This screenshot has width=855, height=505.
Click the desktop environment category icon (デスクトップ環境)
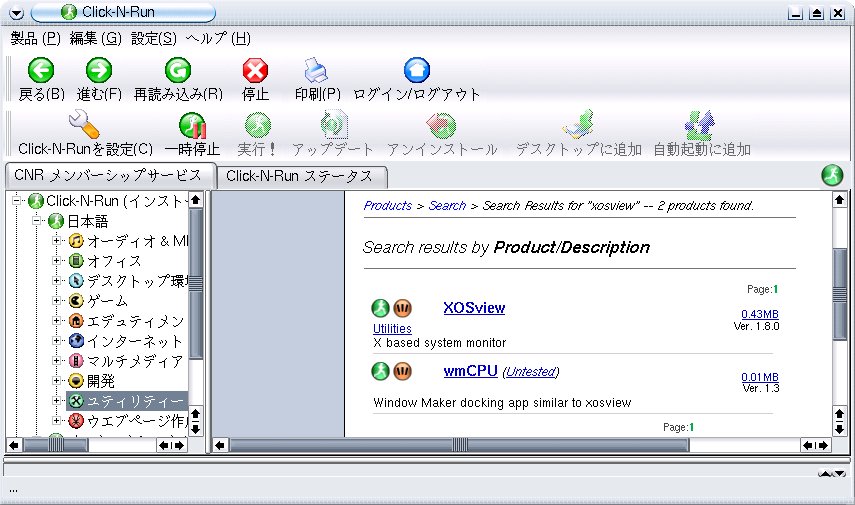[x=76, y=280]
